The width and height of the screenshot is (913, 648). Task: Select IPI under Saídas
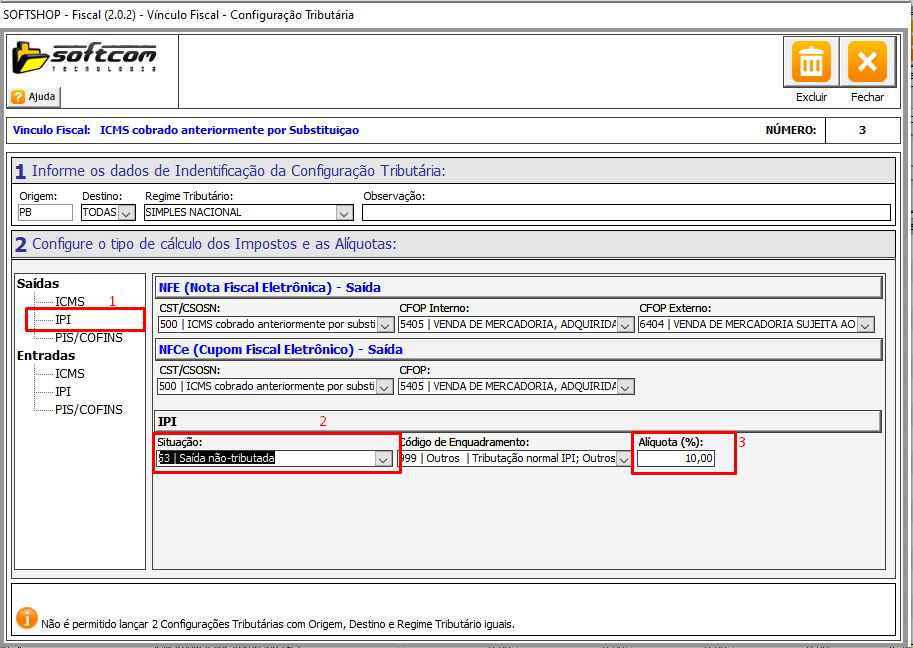[63, 320]
